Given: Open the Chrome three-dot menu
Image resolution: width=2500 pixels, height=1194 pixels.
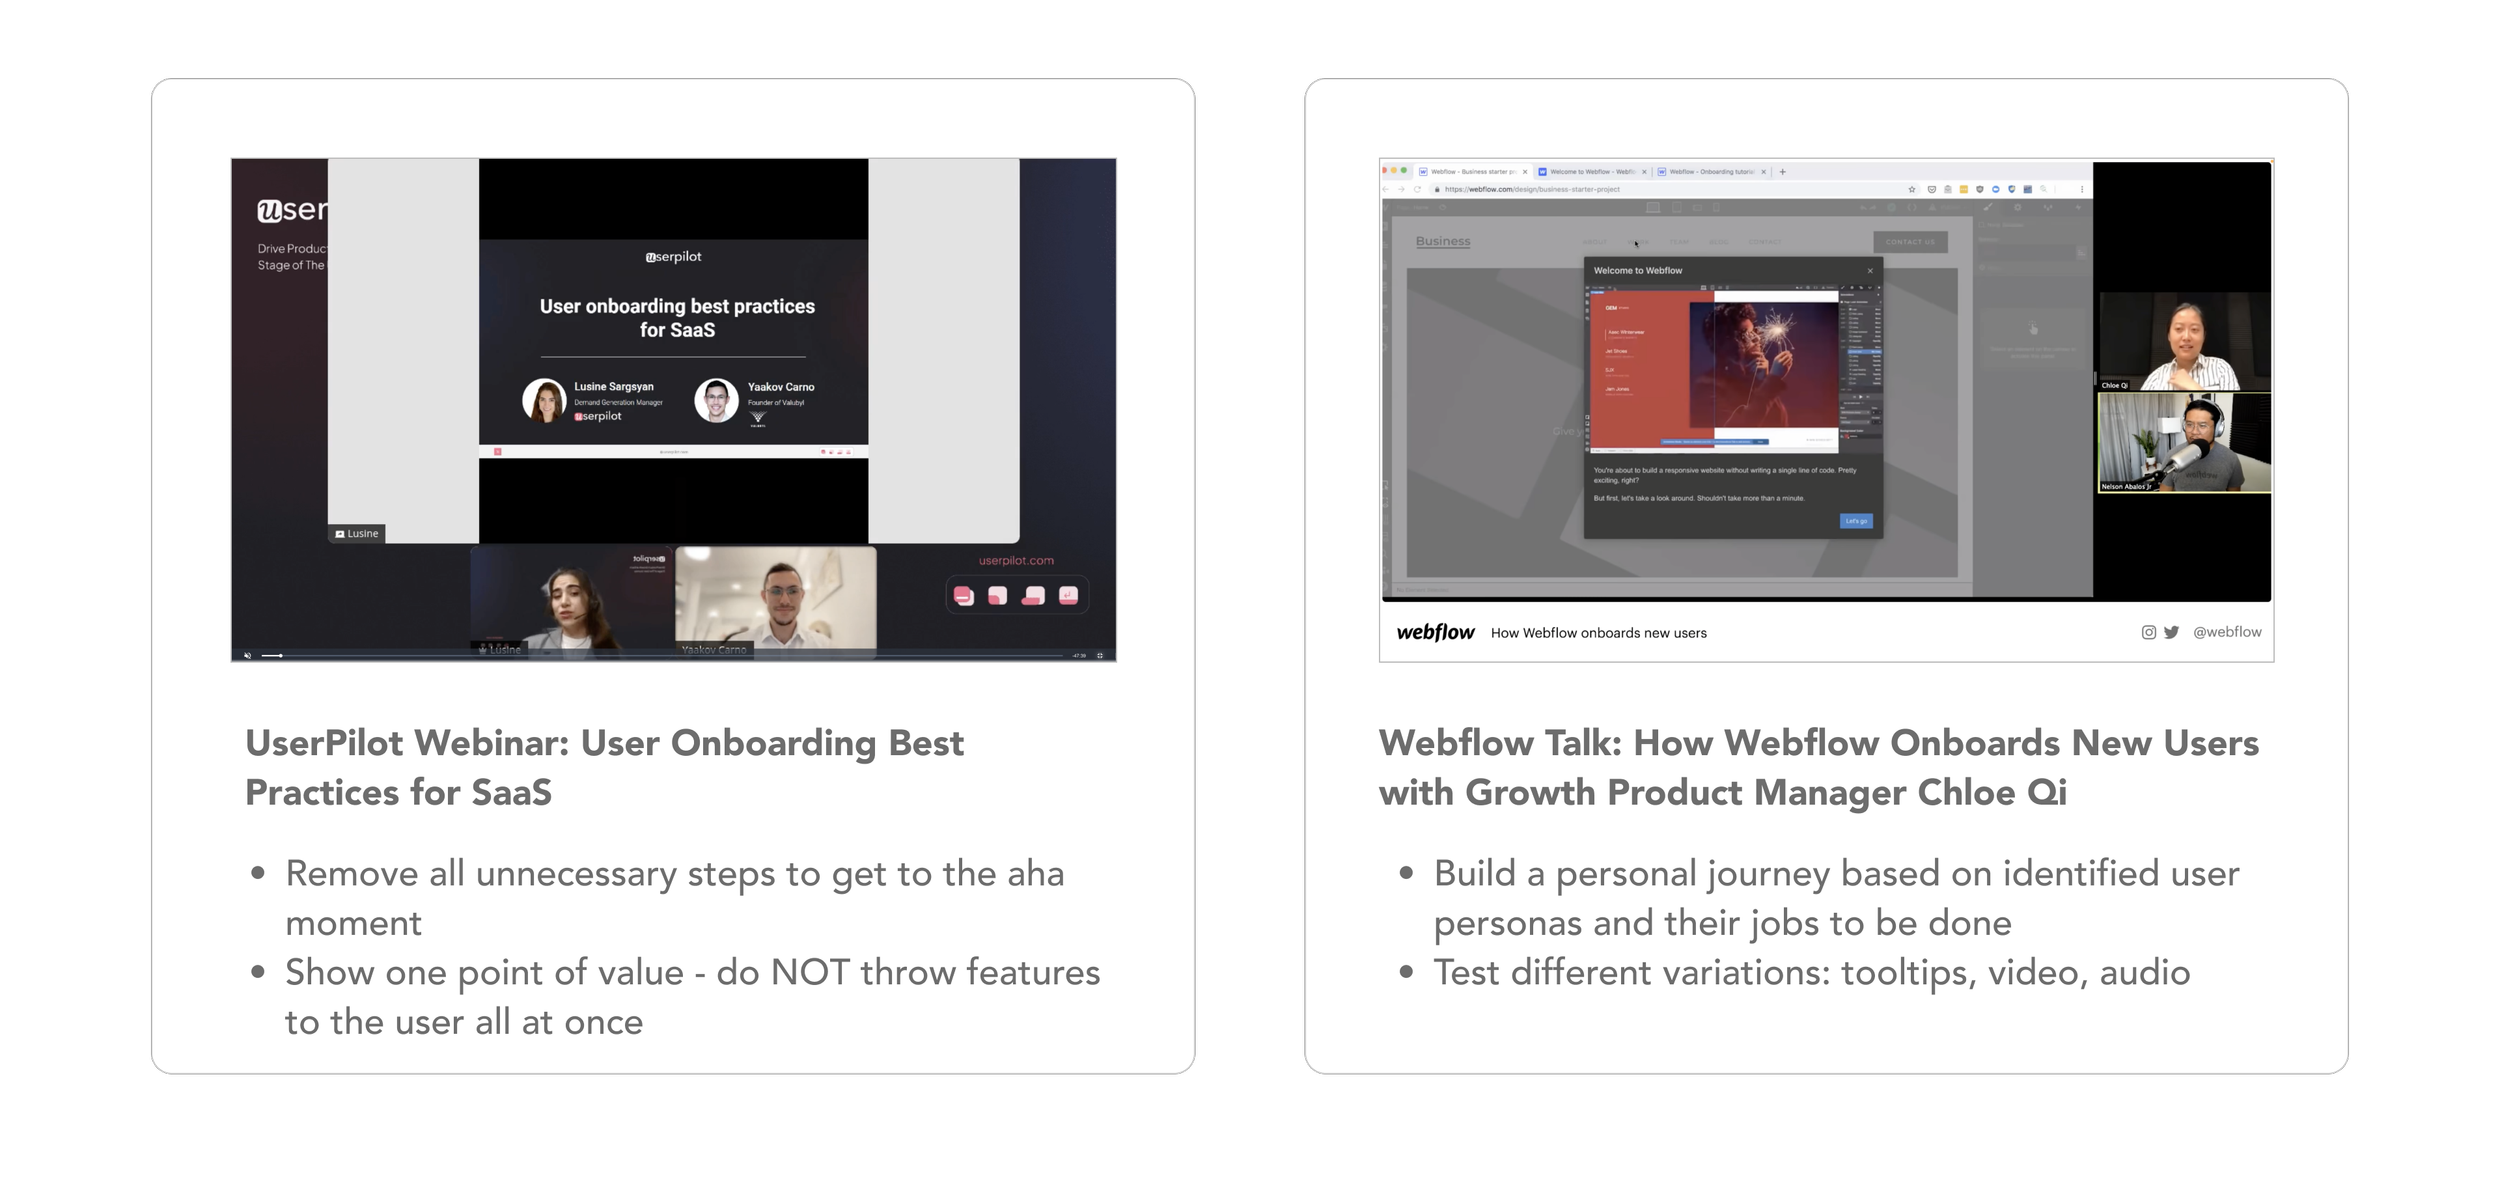Looking at the screenshot, I should 2082,189.
